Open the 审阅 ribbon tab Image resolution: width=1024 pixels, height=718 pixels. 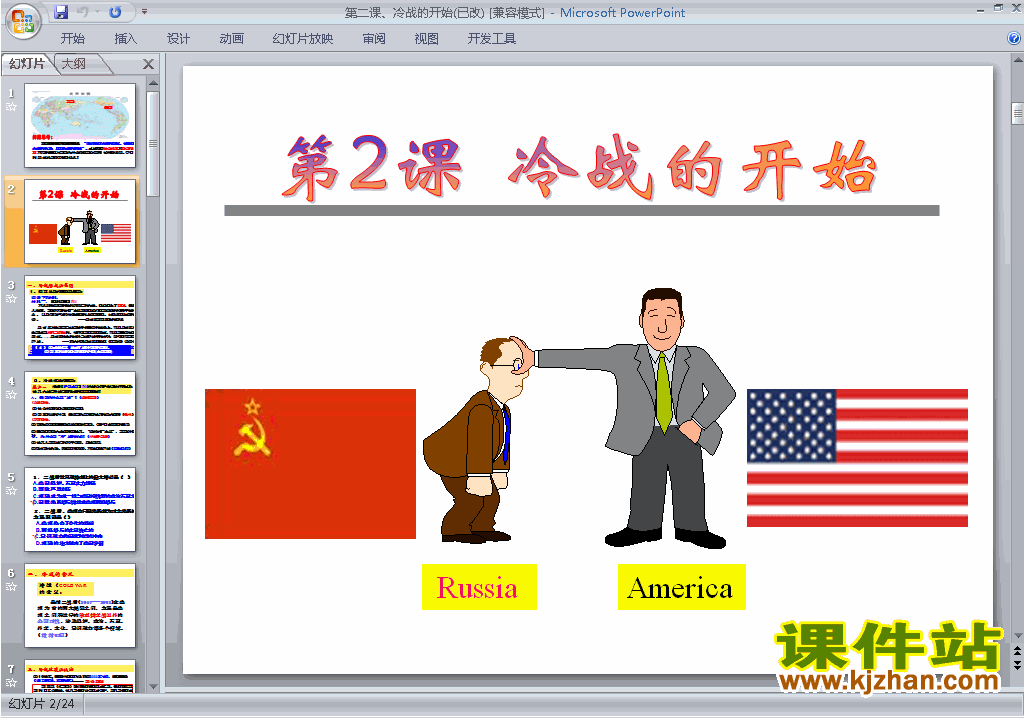click(374, 39)
